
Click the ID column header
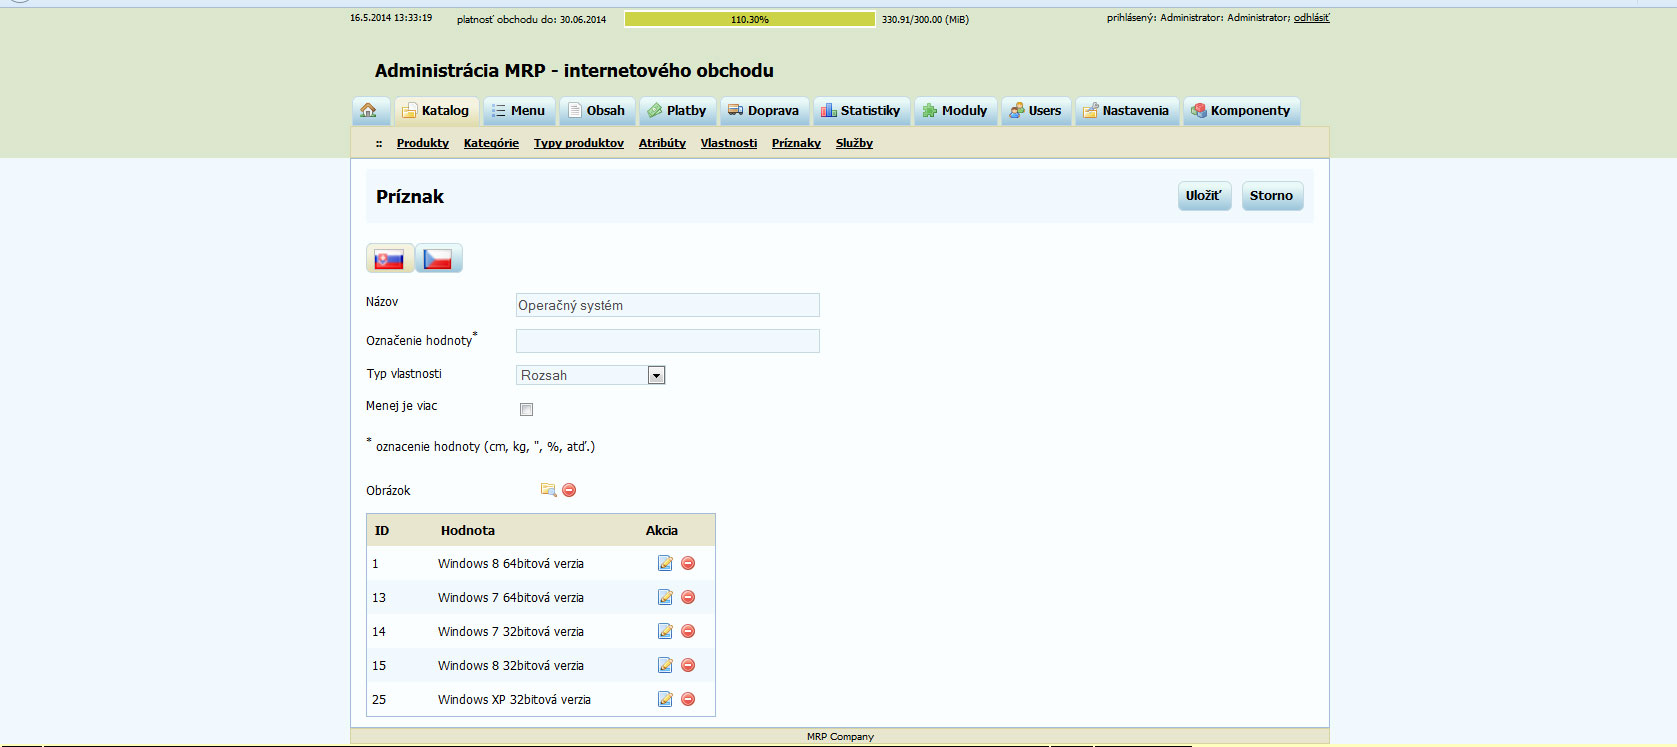point(382,531)
